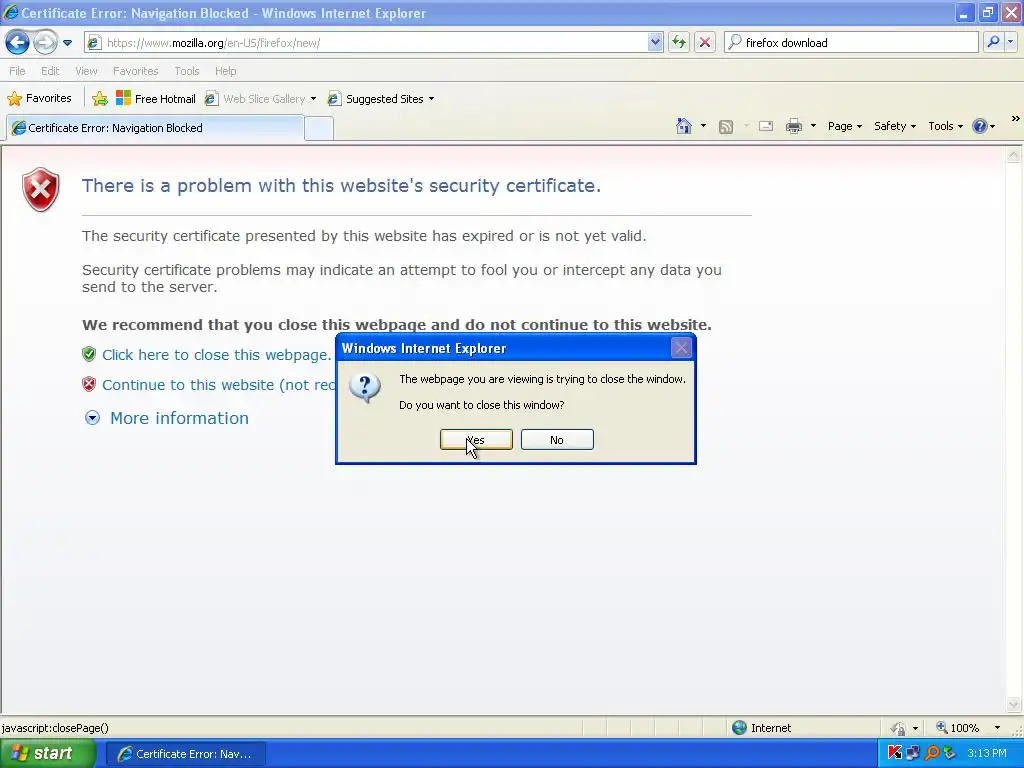This screenshot has height=768, width=1024.
Task: Click the green shield icon beside close link
Action: click(89, 354)
